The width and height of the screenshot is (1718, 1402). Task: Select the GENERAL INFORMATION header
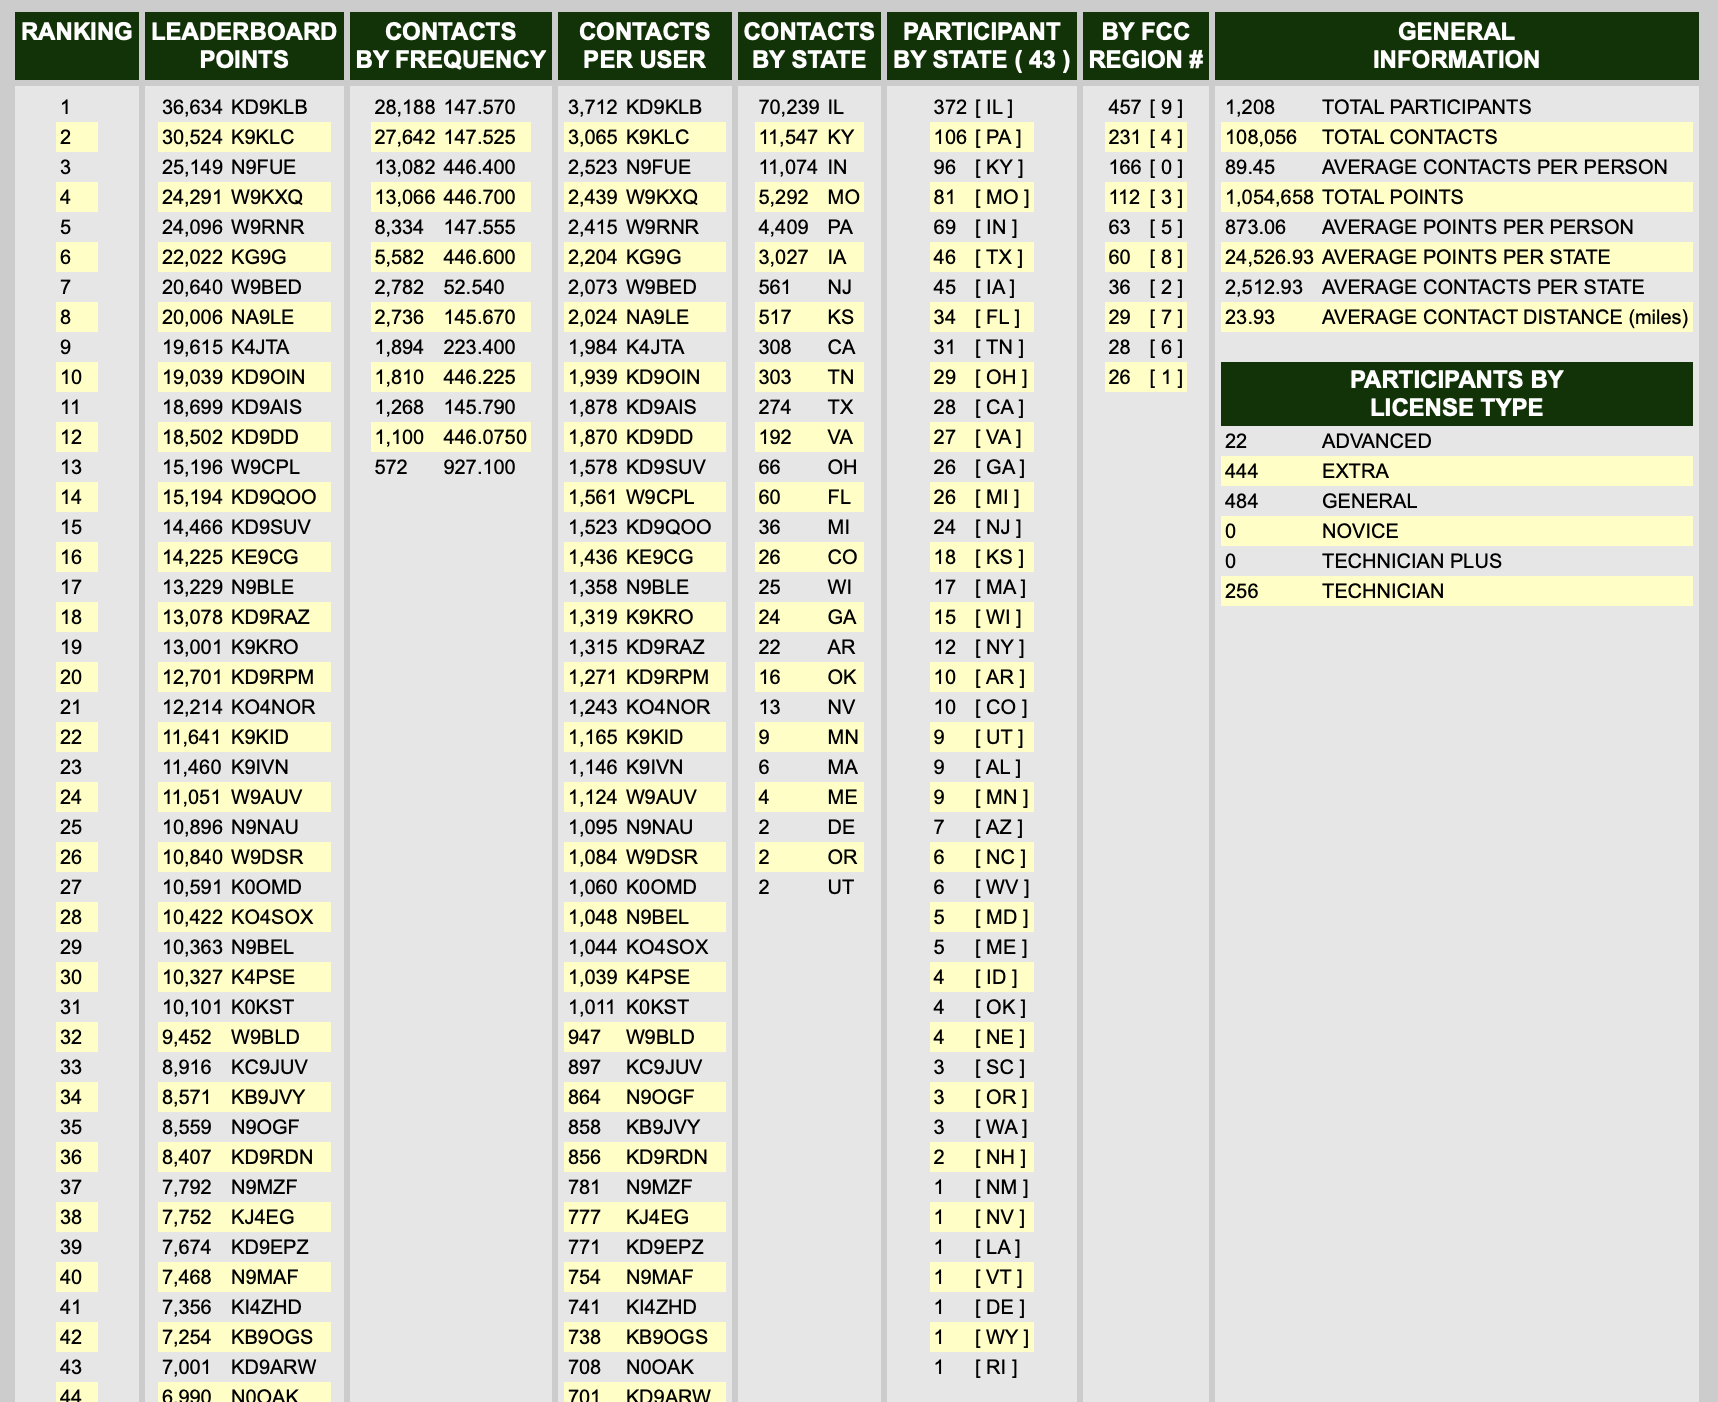(x=1455, y=45)
